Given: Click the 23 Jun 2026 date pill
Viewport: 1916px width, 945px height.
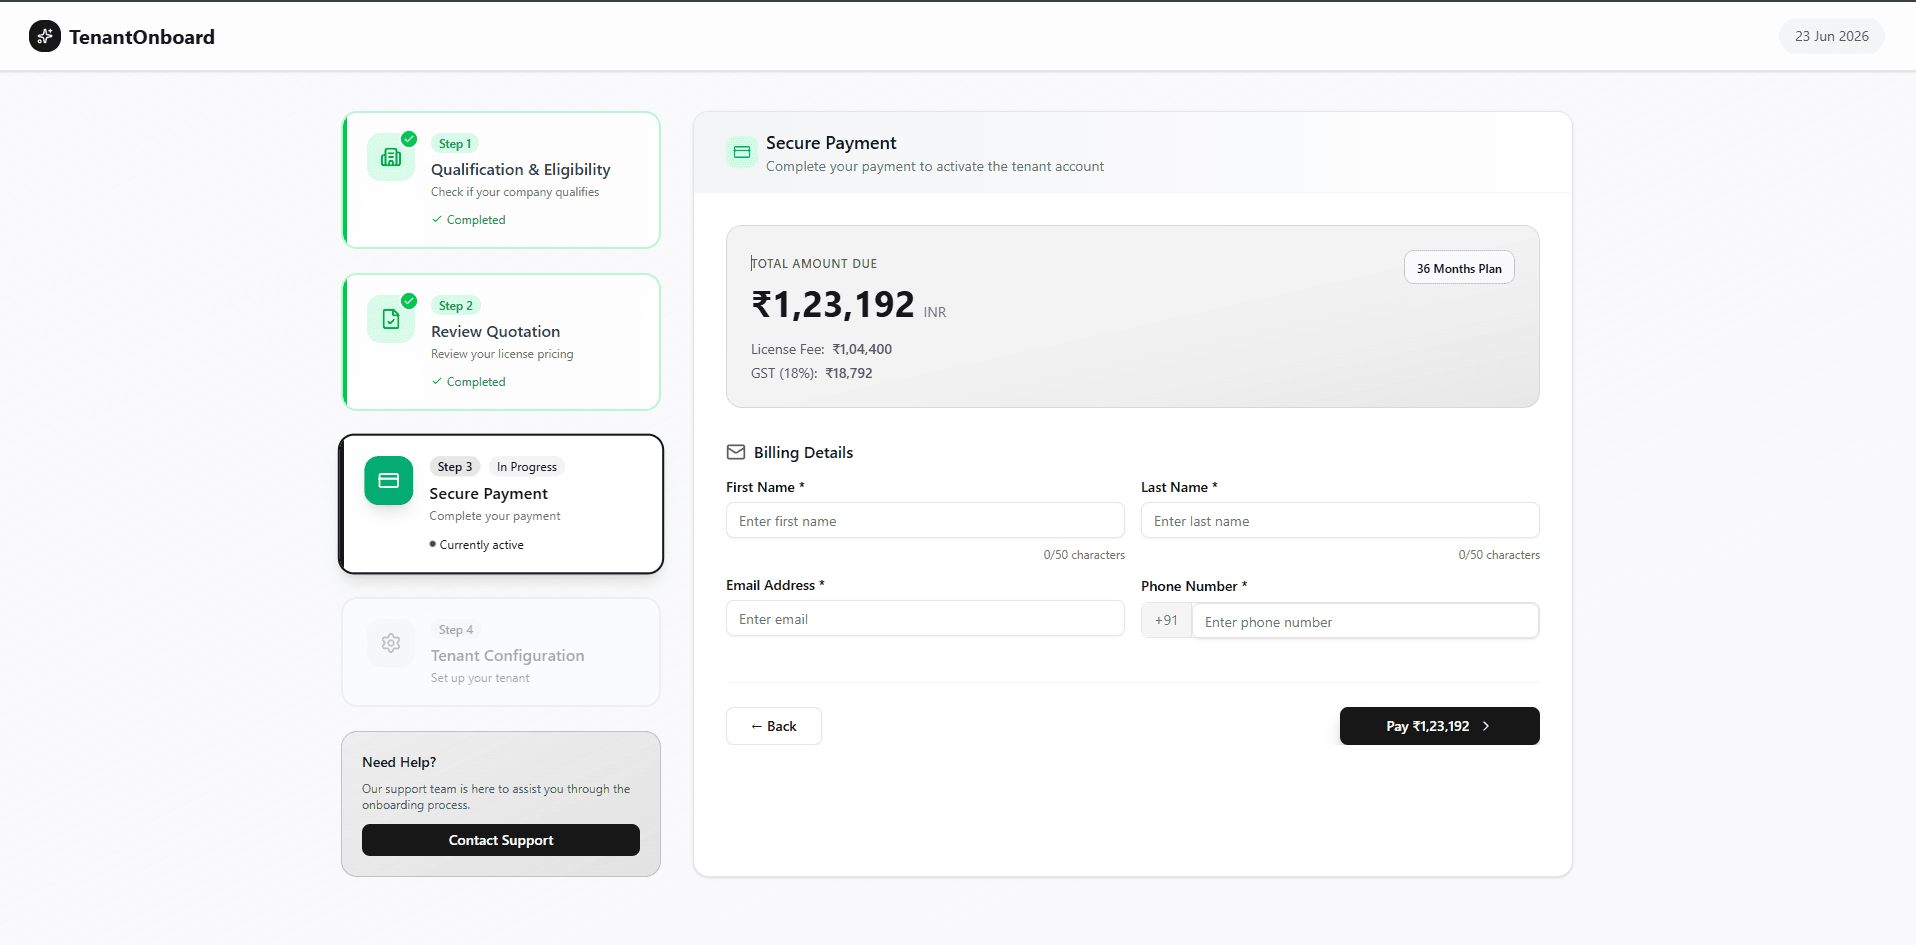Looking at the screenshot, I should (1832, 36).
